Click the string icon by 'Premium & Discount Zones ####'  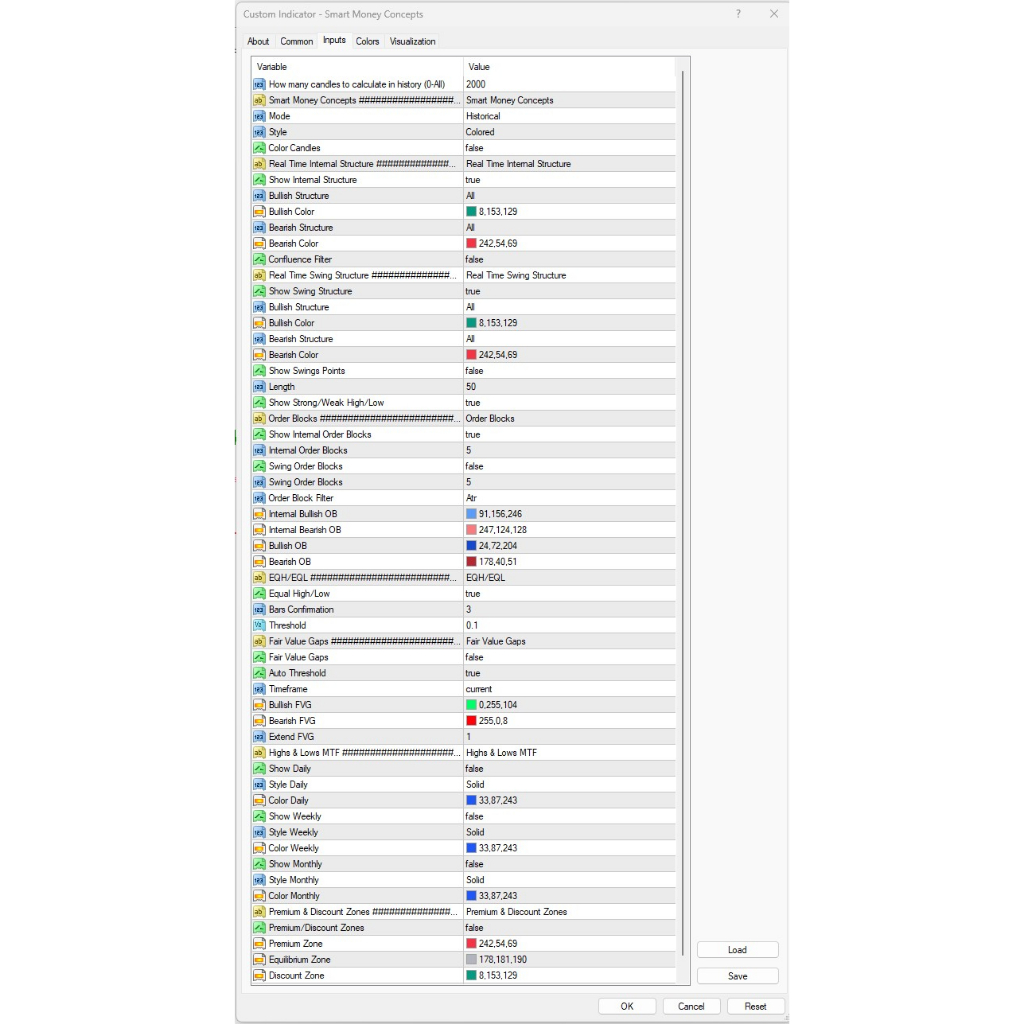[x=259, y=912]
